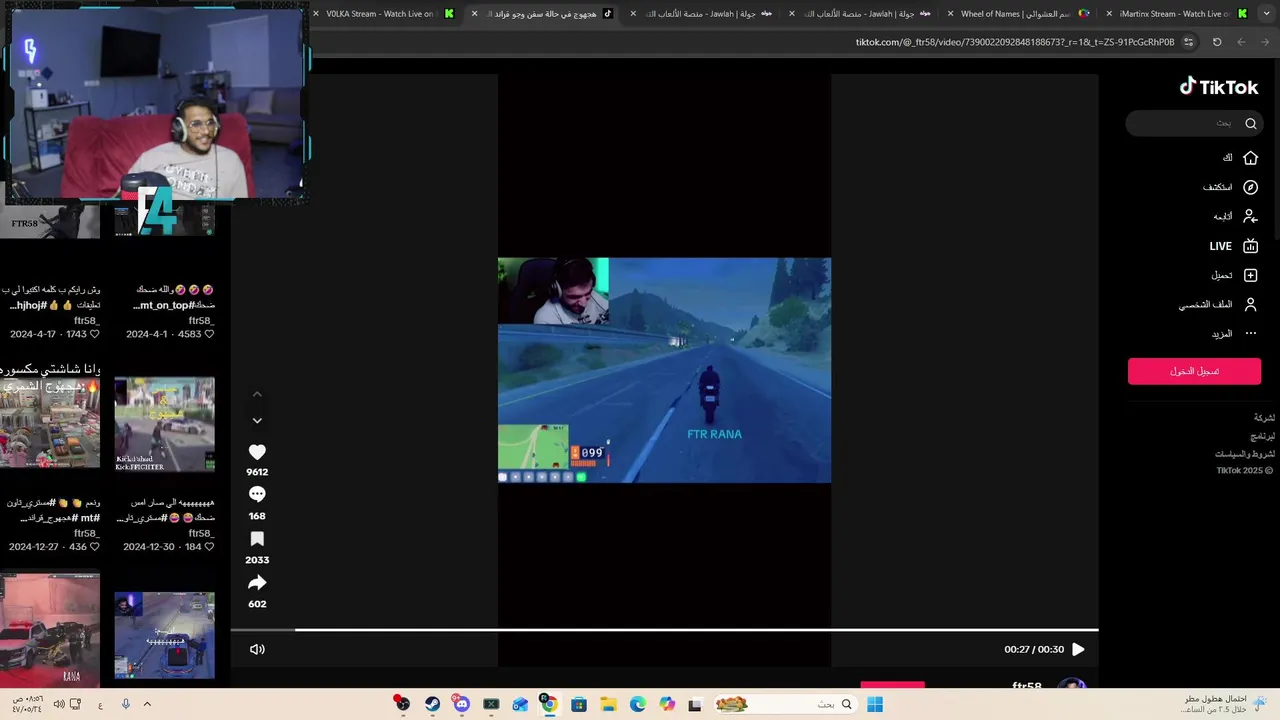Viewport: 1280px width, 720px height.
Task: Click the search magnifier icon in TikTok sidebar
Action: (1250, 123)
